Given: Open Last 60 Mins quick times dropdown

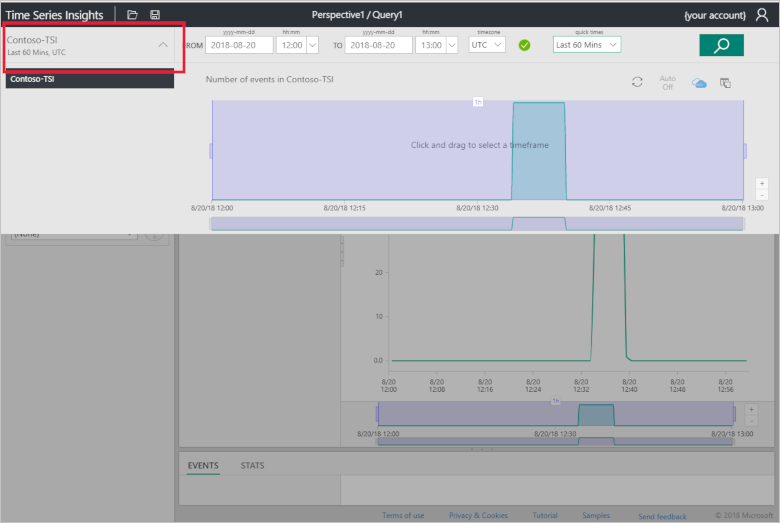Looking at the screenshot, I should 586,45.
